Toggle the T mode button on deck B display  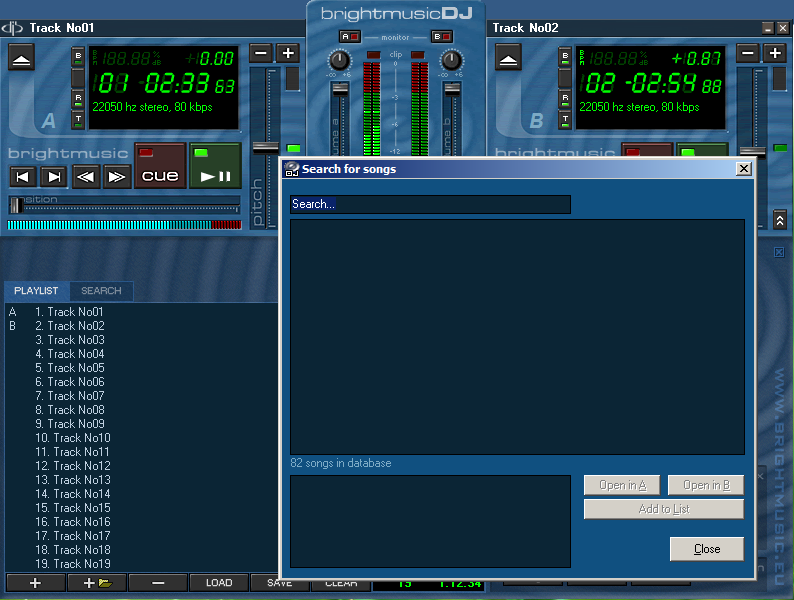565,120
